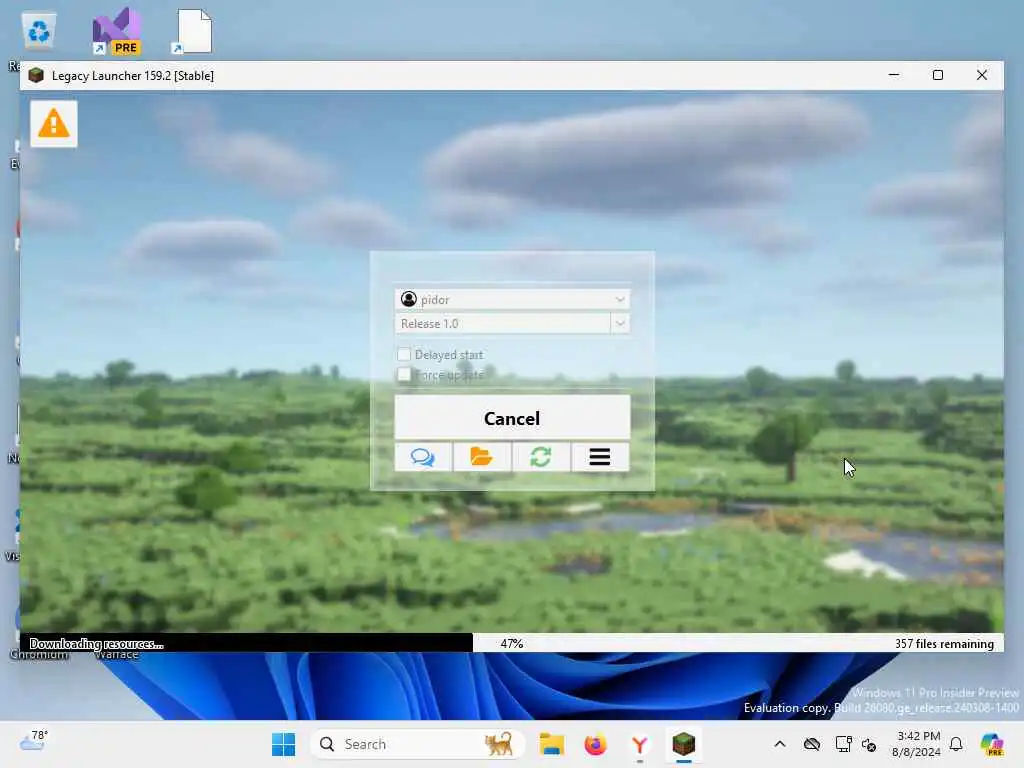Toggle the Delayed start checkbox
The image size is (1024, 768).
[404, 354]
